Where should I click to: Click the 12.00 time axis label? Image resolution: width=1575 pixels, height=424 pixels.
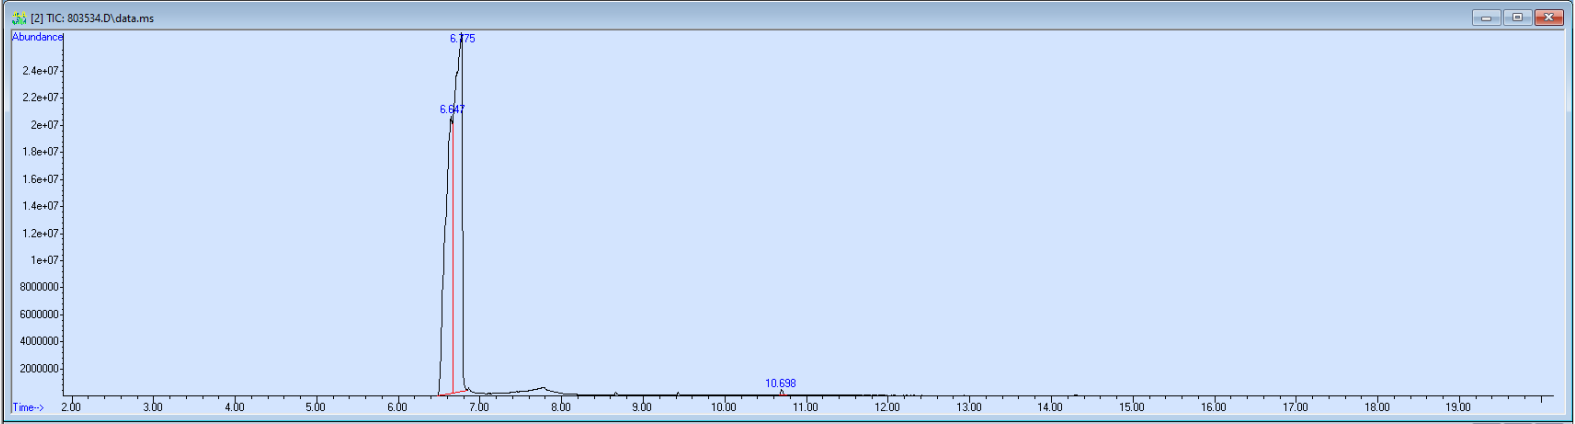click(x=887, y=407)
